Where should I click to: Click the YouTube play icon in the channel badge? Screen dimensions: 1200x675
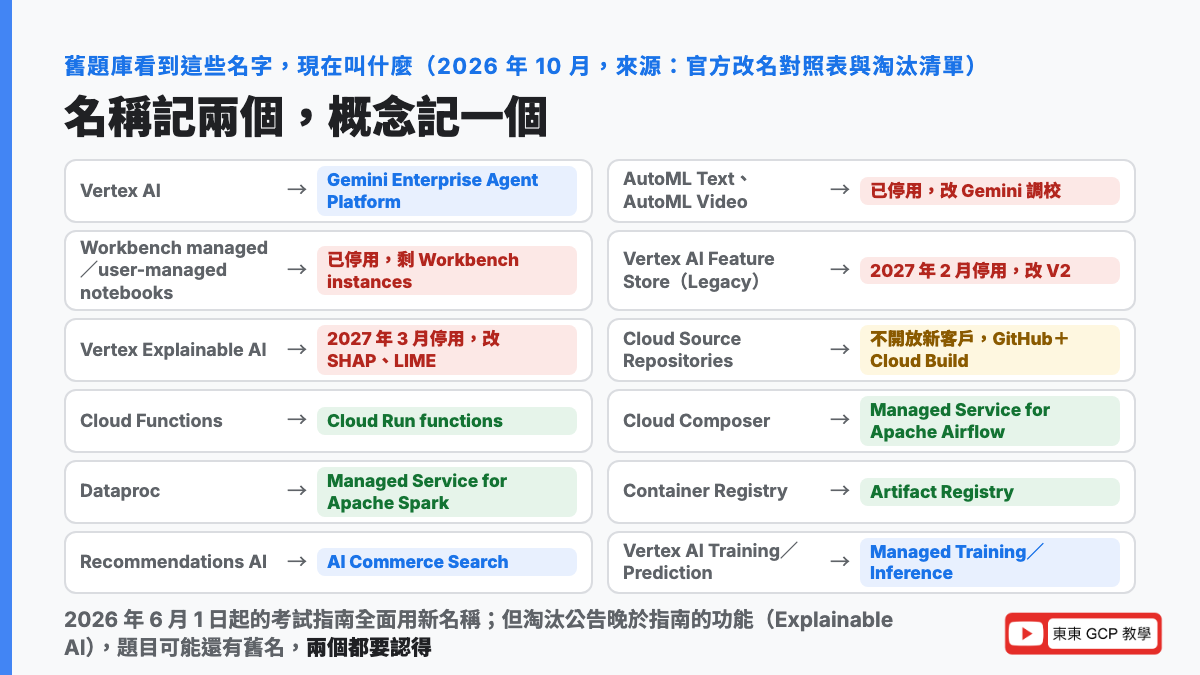tap(1027, 633)
